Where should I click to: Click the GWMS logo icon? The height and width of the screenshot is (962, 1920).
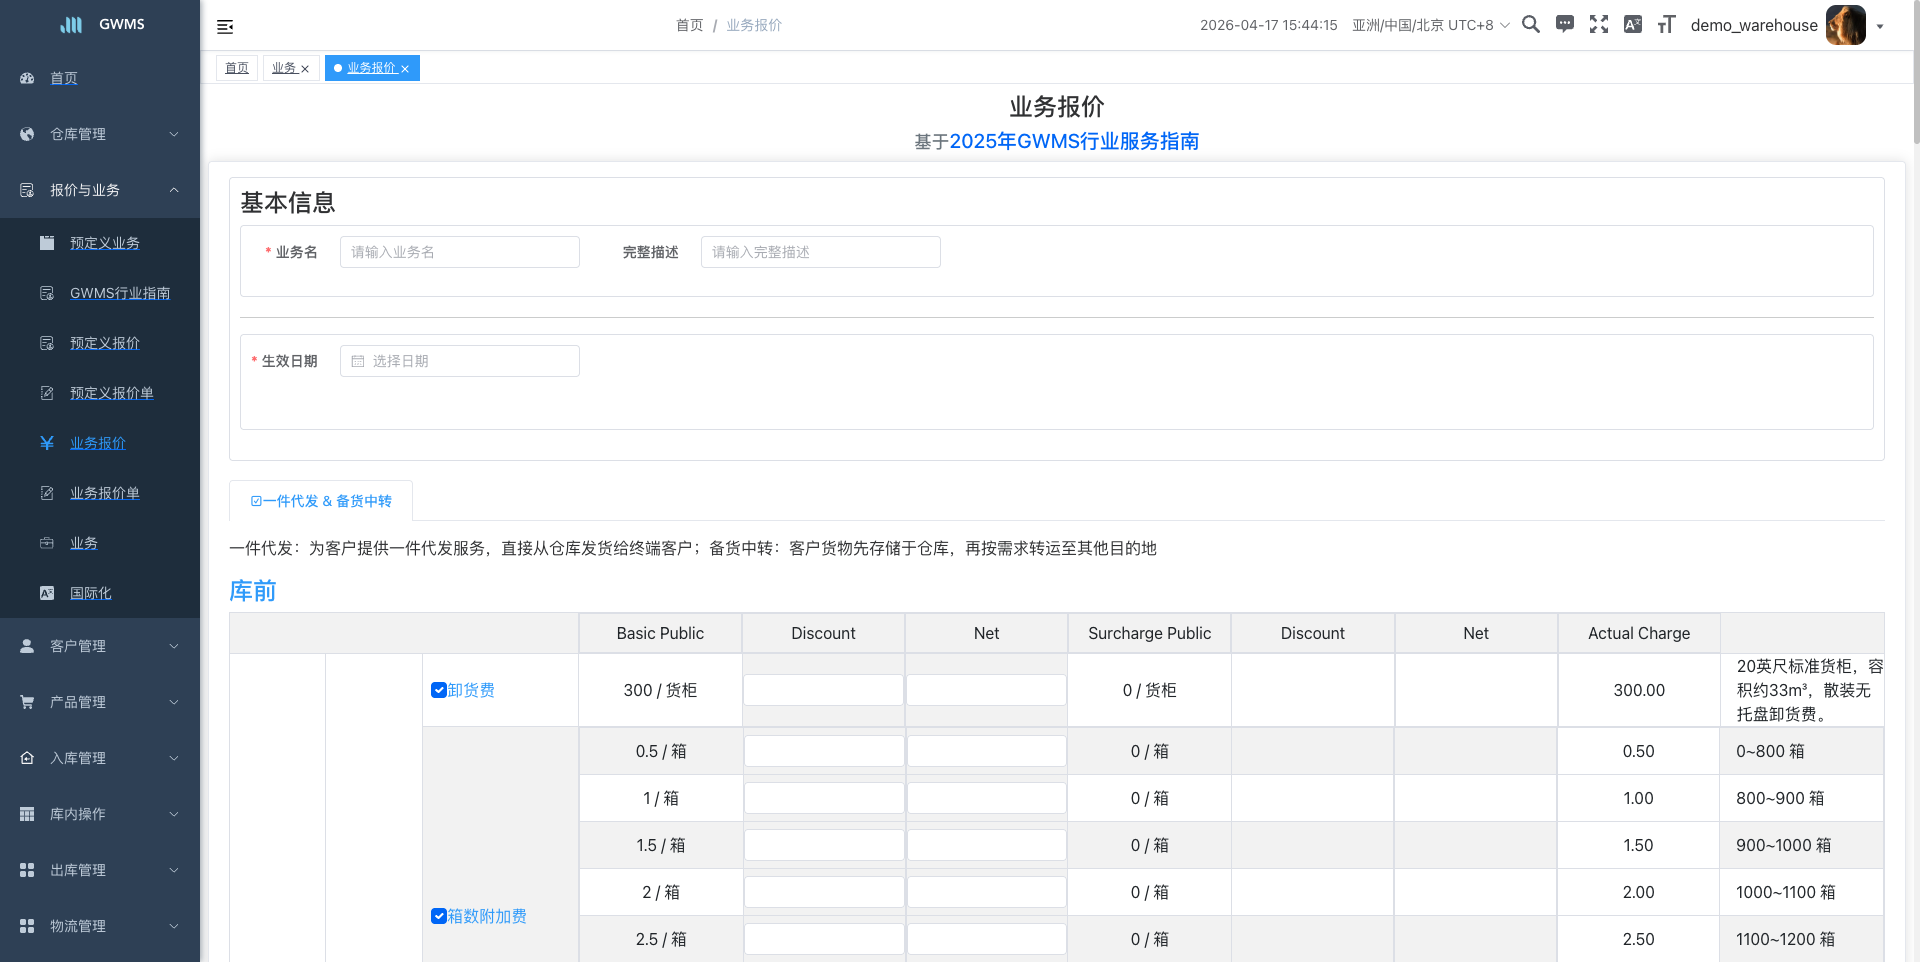coord(71,24)
